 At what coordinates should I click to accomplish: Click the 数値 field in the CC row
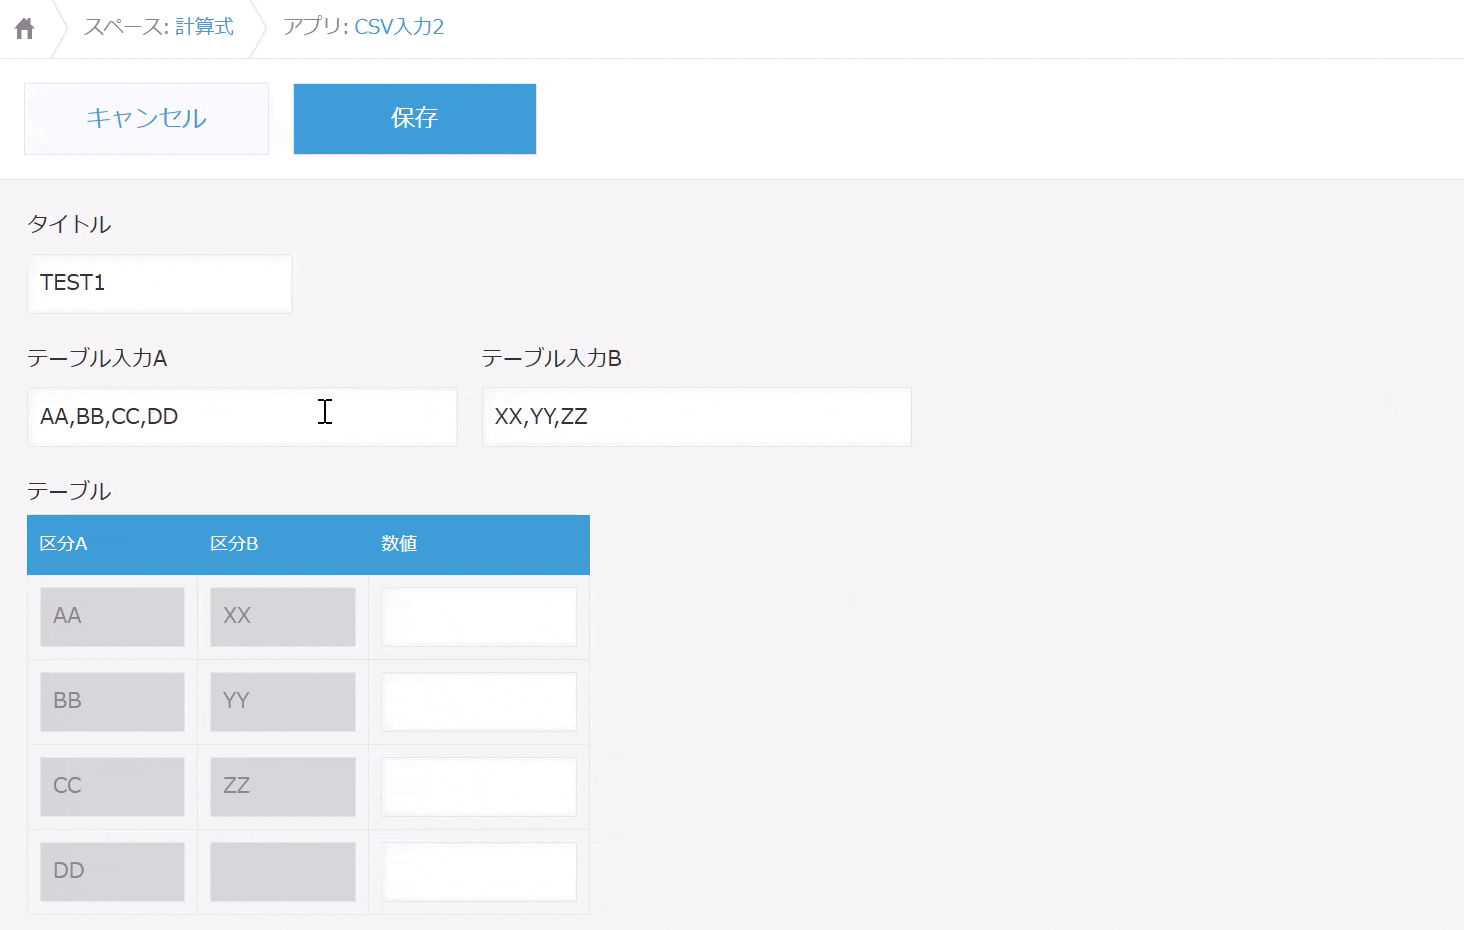[x=479, y=787]
